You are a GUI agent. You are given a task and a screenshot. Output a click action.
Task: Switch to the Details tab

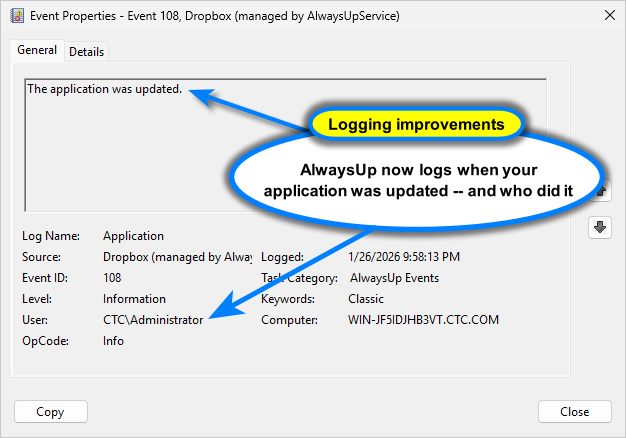(x=87, y=51)
